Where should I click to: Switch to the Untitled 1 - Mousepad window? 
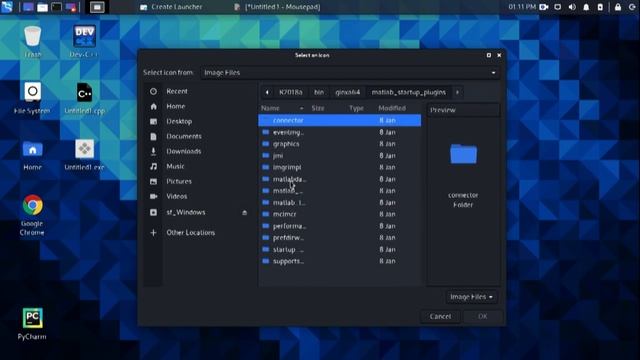pyautogui.click(x=277, y=7)
